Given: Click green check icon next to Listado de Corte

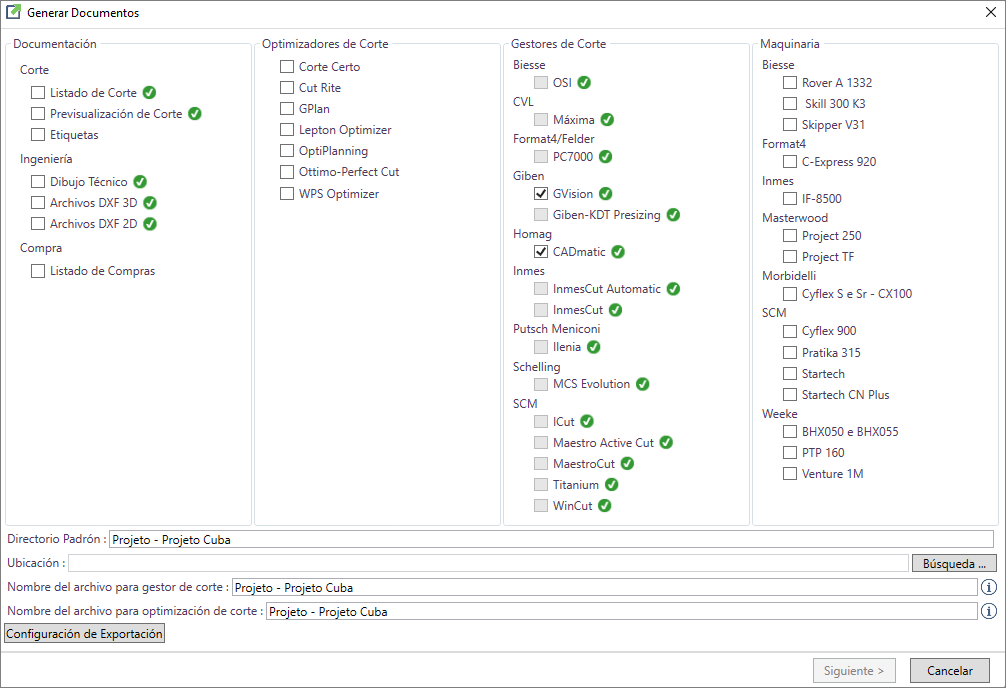Looking at the screenshot, I should coord(149,92).
